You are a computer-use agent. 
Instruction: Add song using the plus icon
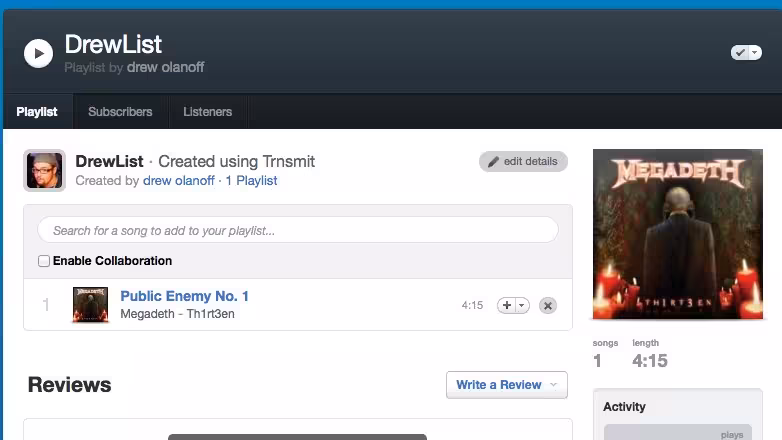[x=506, y=305]
